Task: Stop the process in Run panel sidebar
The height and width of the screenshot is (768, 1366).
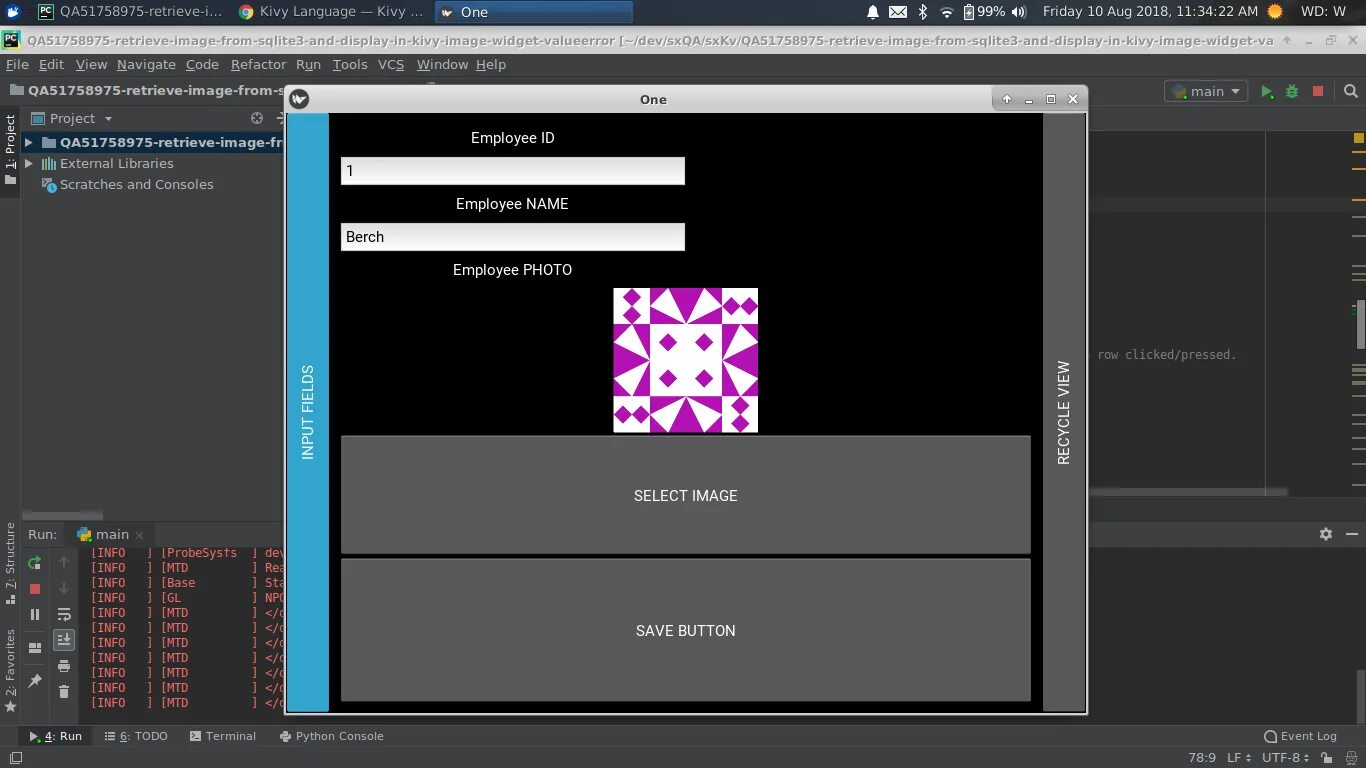Action: (x=35, y=589)
